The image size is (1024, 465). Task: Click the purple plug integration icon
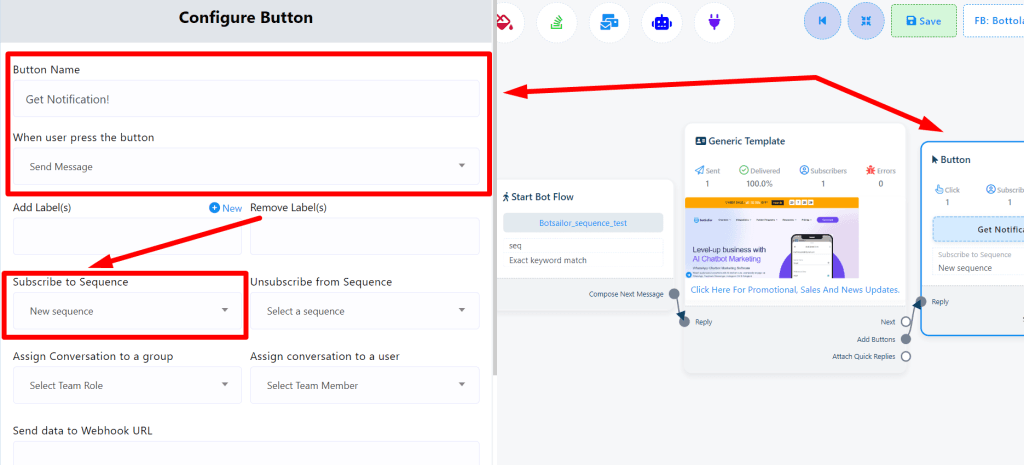(714, 22)
